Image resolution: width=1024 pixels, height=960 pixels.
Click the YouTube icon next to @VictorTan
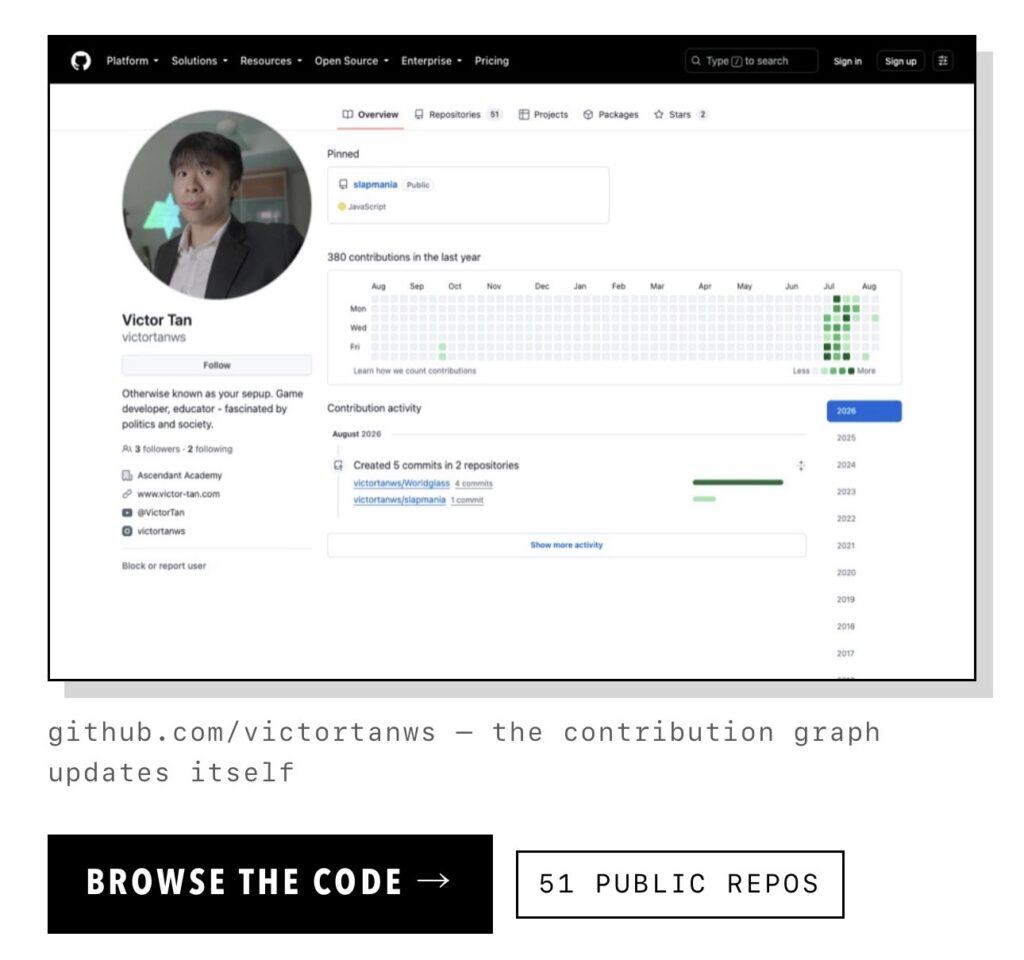[x=127, y=513]
